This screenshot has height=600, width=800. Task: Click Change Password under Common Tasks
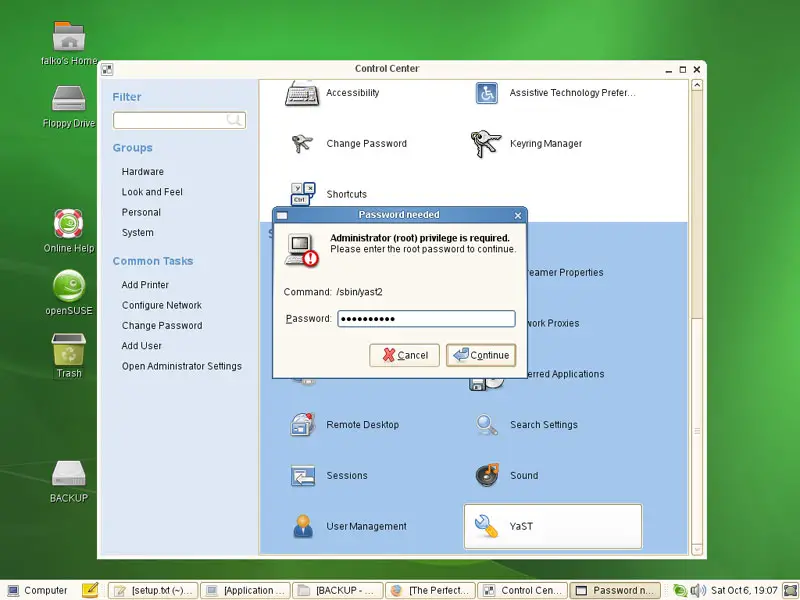click(162, 326)
